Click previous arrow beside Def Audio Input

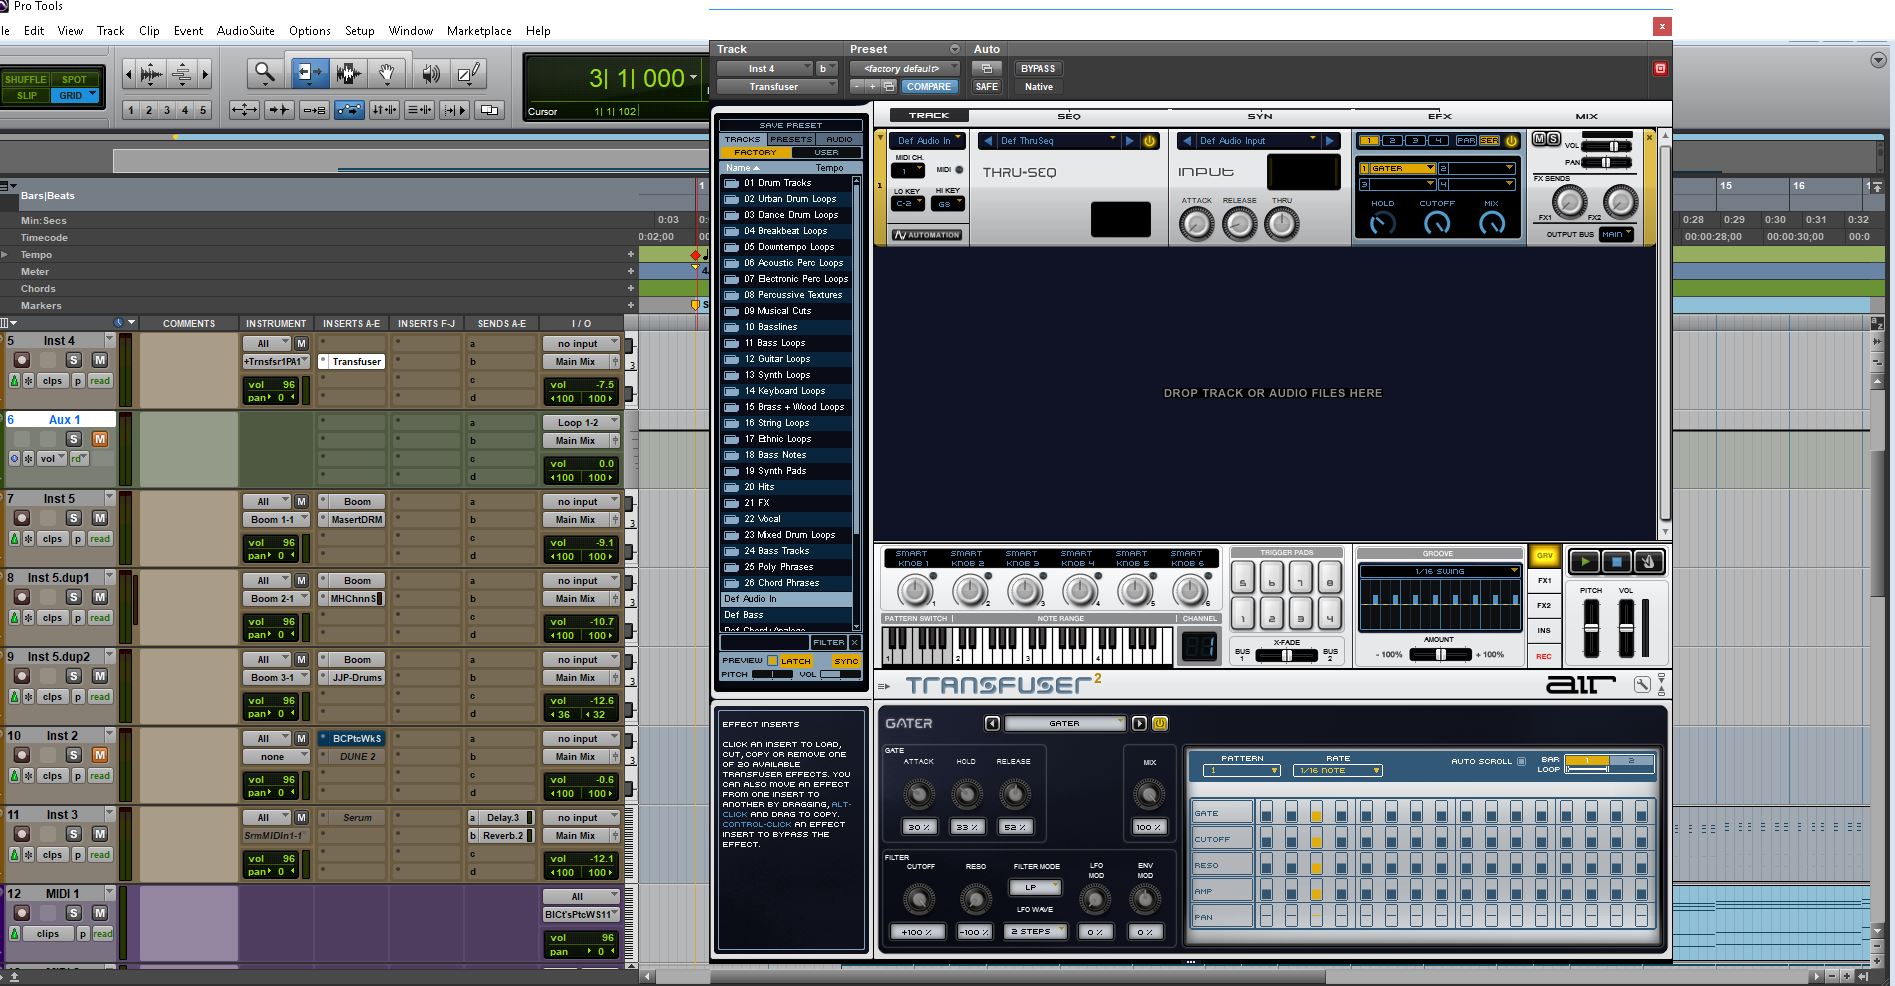1185,141
